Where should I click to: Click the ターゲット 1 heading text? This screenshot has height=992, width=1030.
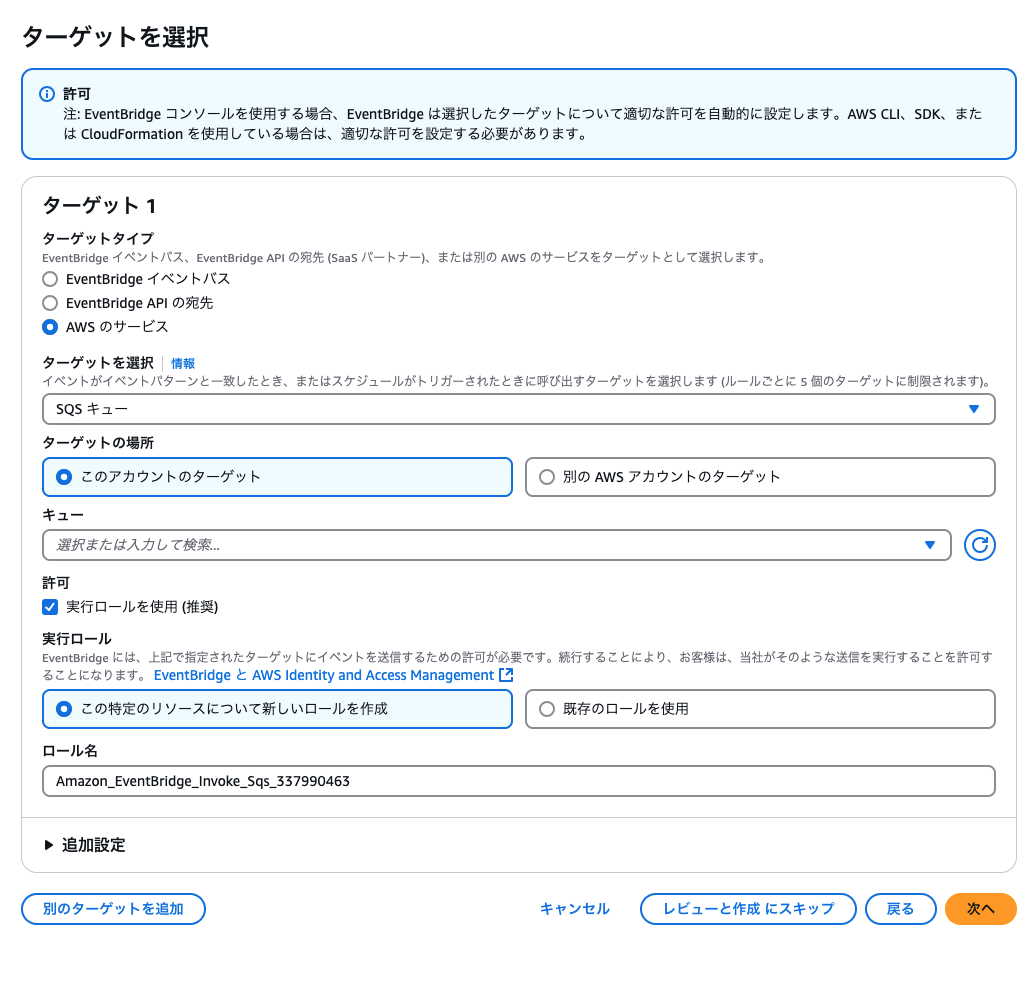99,206
